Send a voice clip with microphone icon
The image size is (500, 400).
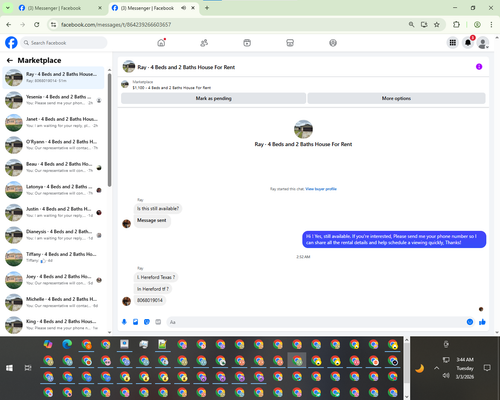(x=124, y=322)
